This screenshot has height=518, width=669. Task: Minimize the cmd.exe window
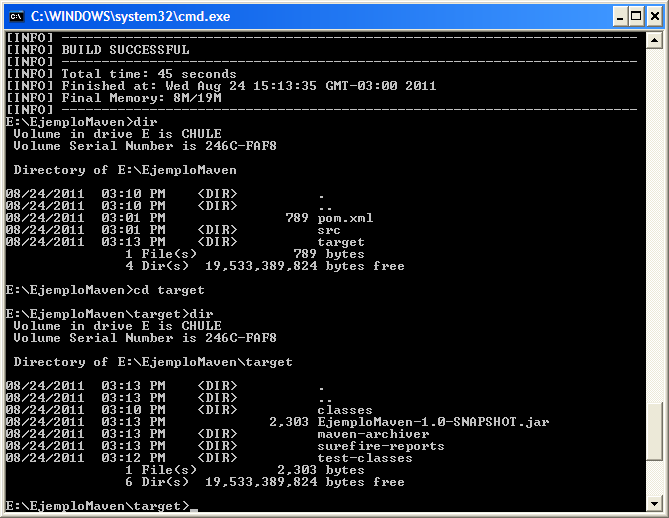[x=620, y=17]
